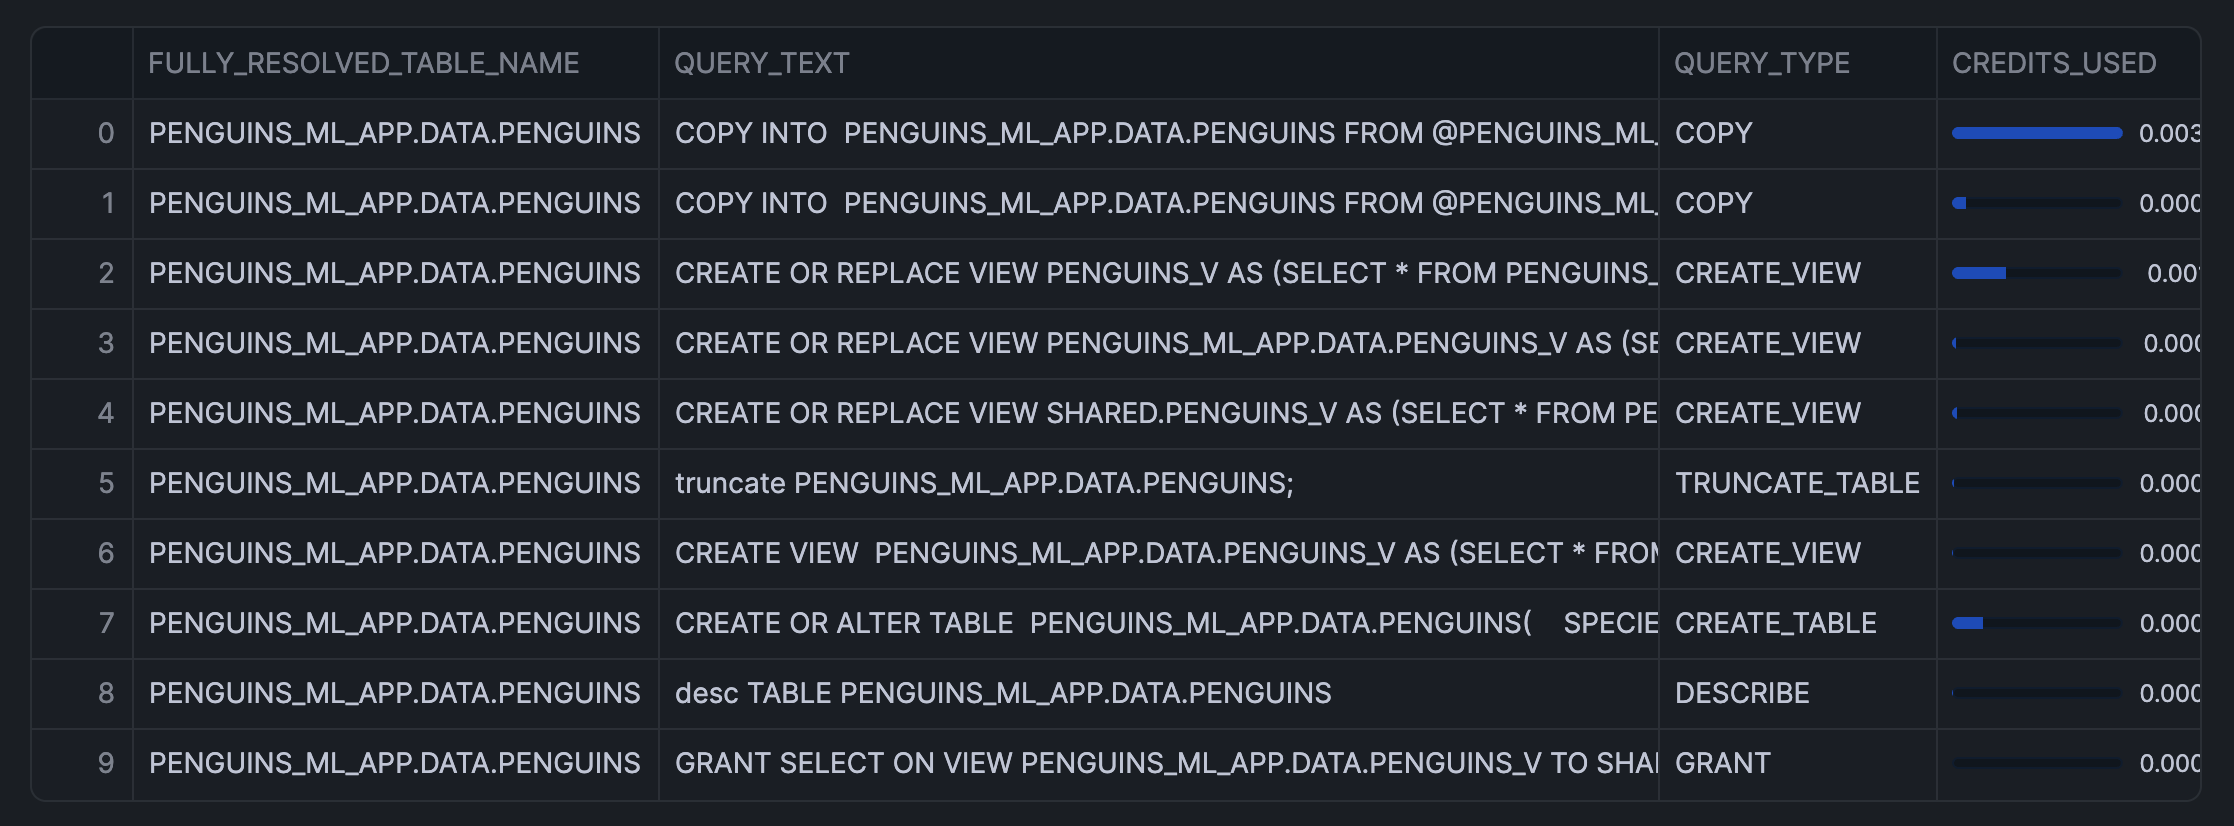Sort by the QUERY_TEXT column header

click(x=761, y=63)
